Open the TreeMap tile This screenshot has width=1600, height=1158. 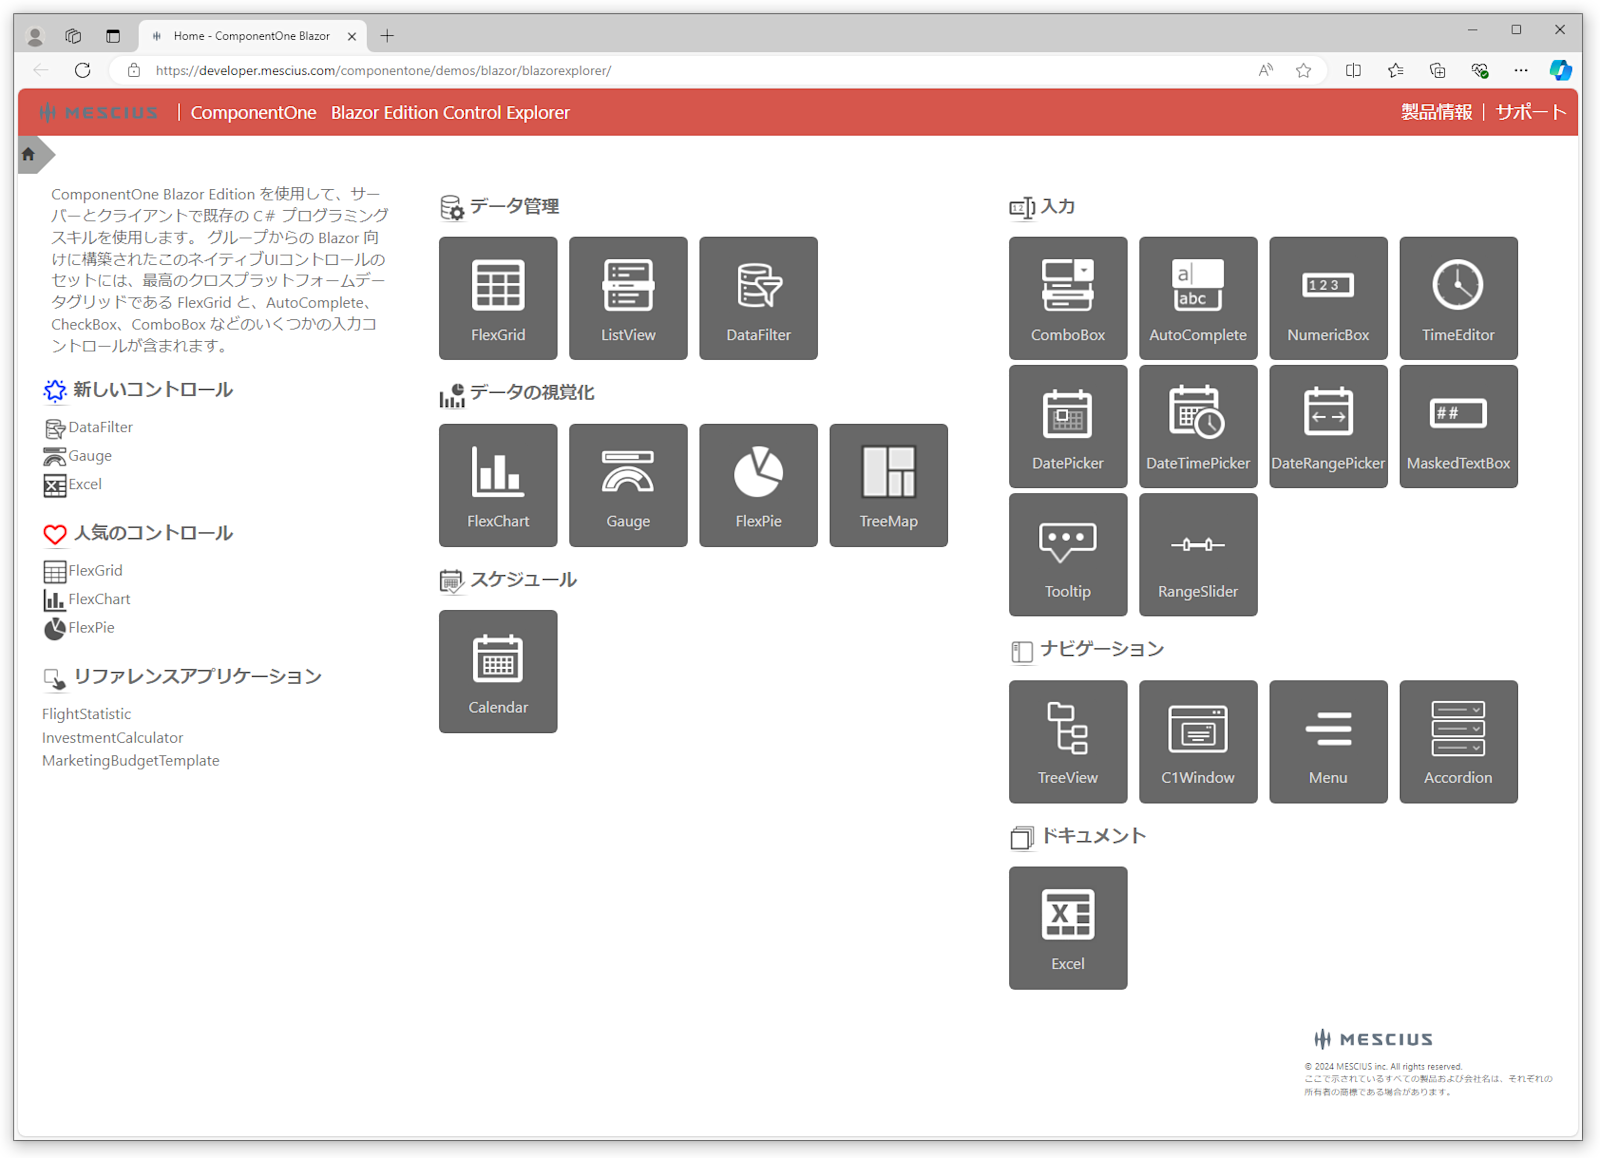[x=888, y=485]
